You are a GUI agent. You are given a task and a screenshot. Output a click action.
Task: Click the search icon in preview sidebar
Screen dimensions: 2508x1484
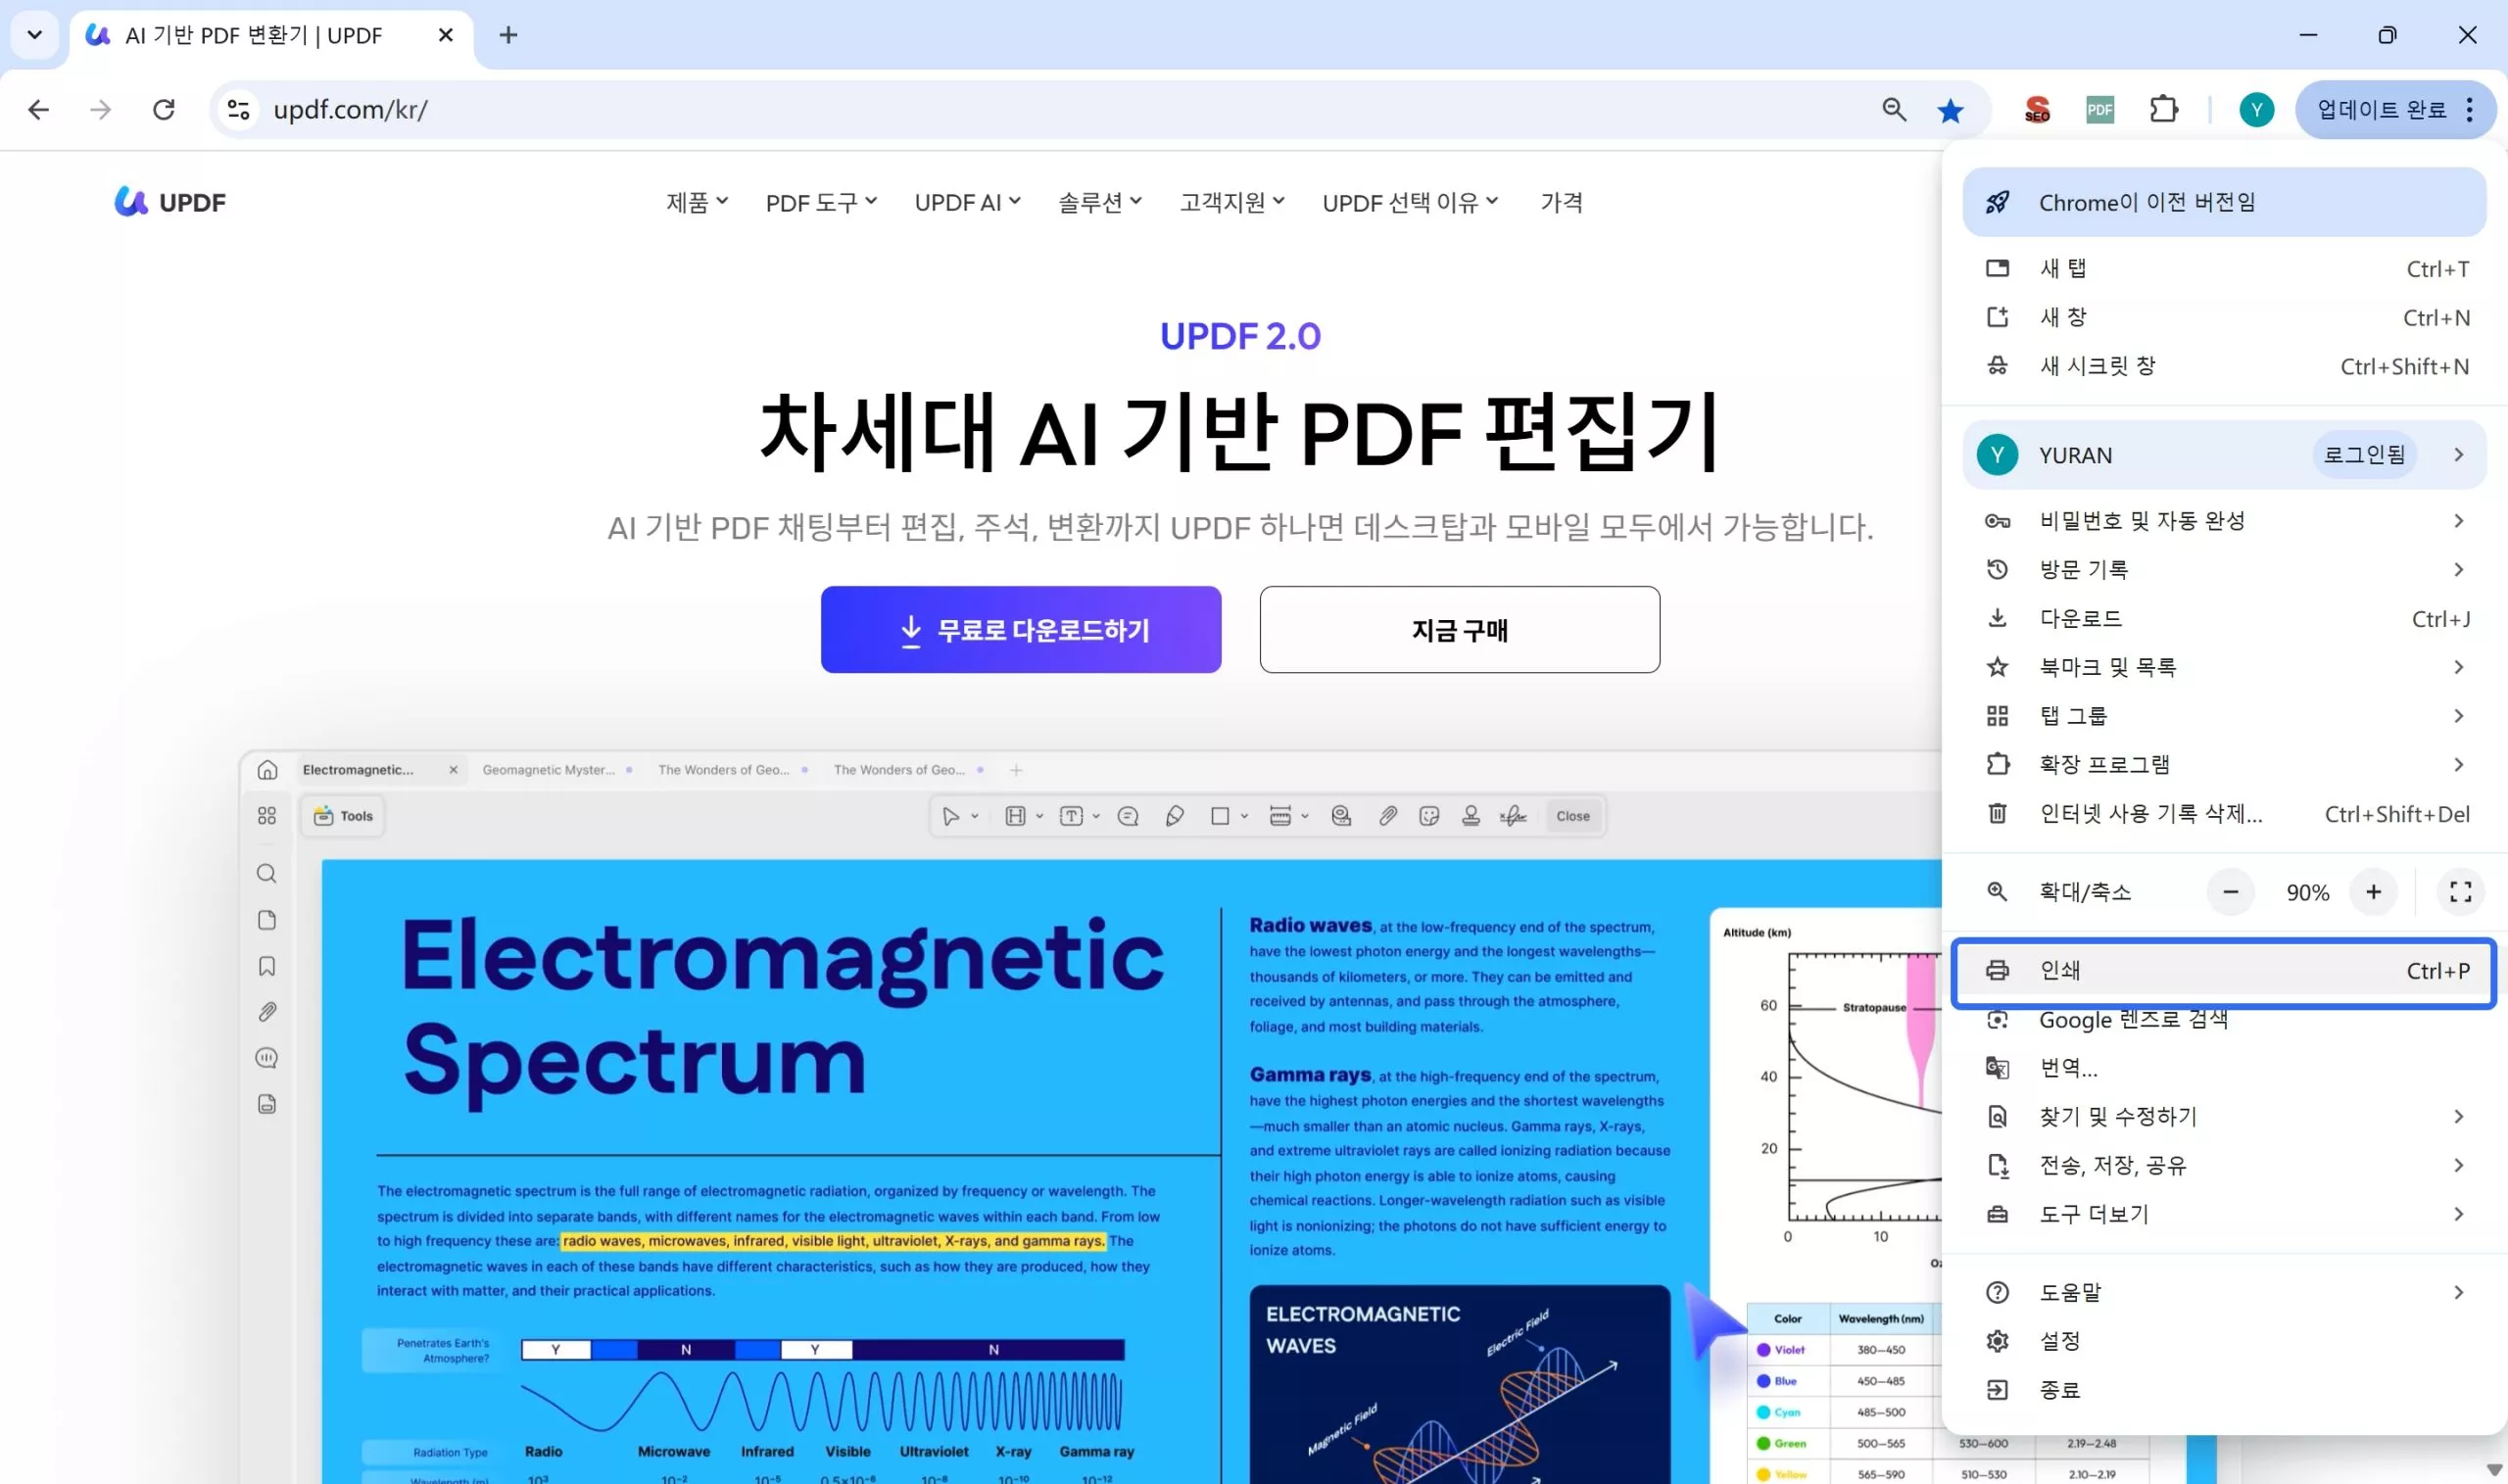tap(267, 873)
